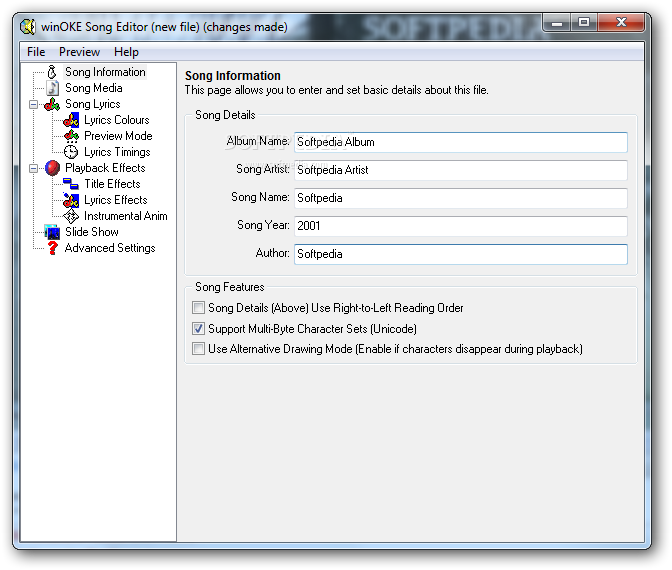
Task: Maximize the winOKE Song Editor window
Action: coord(584,22)
